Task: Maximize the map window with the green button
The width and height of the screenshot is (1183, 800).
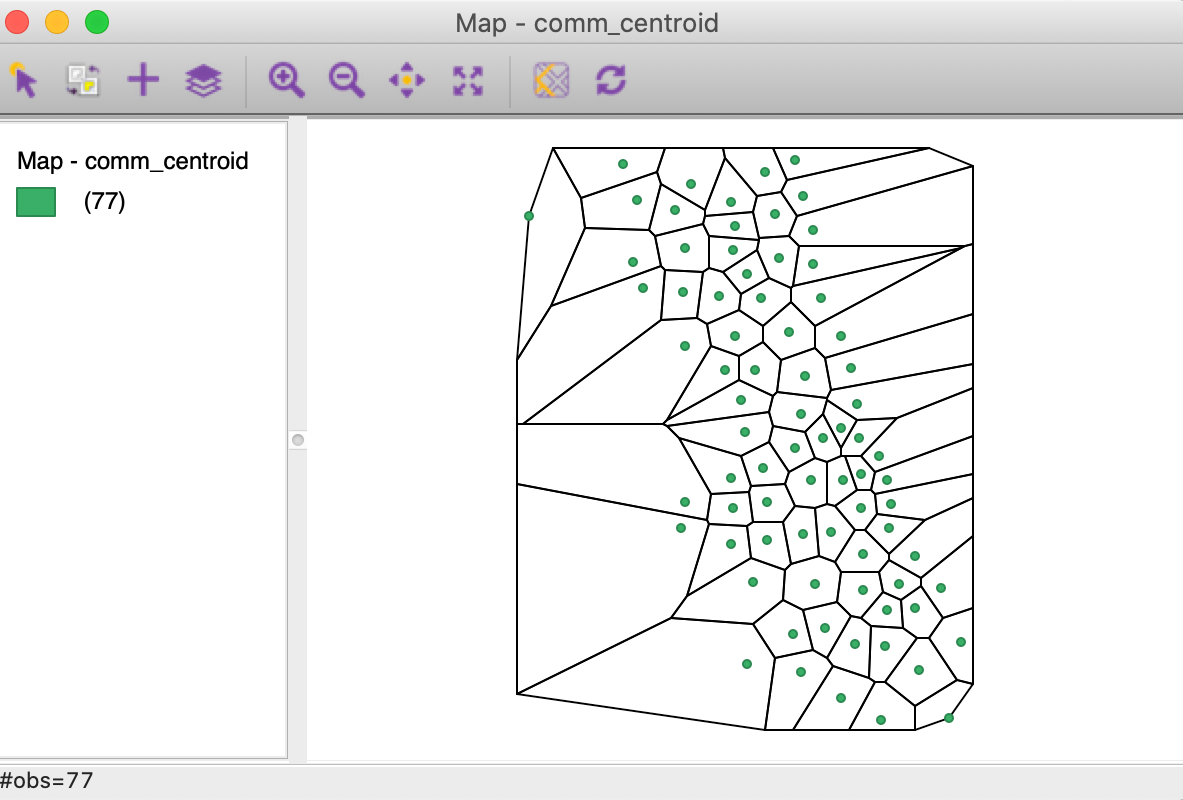Action: click(97, 22)
